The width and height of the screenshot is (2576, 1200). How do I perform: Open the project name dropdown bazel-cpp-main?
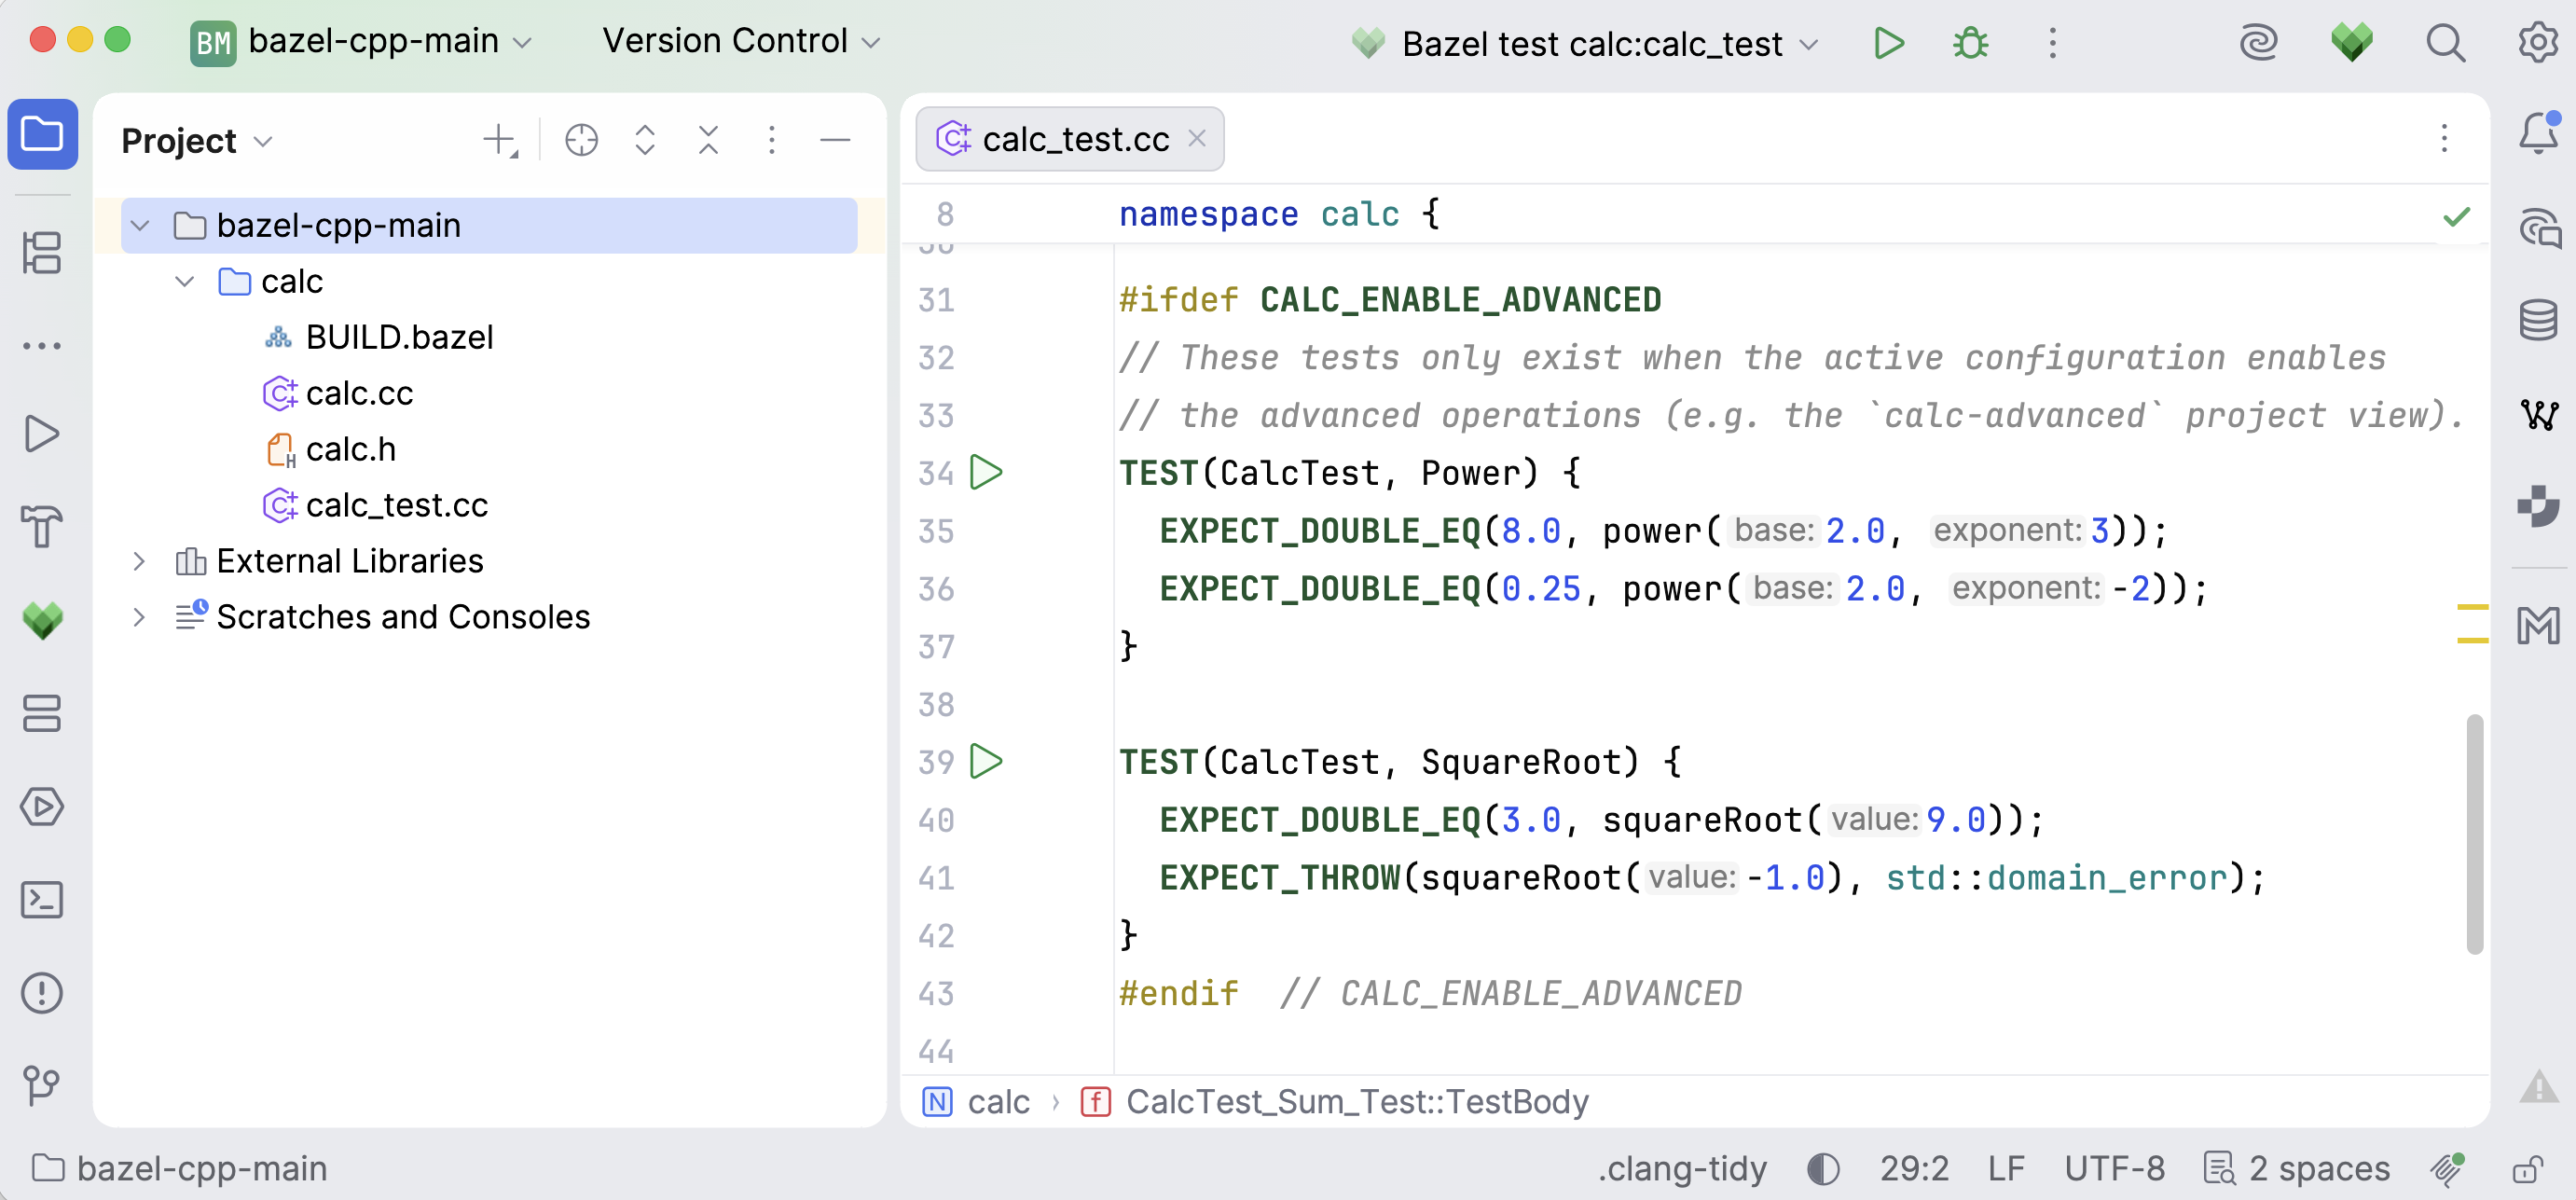click(364, 42)
